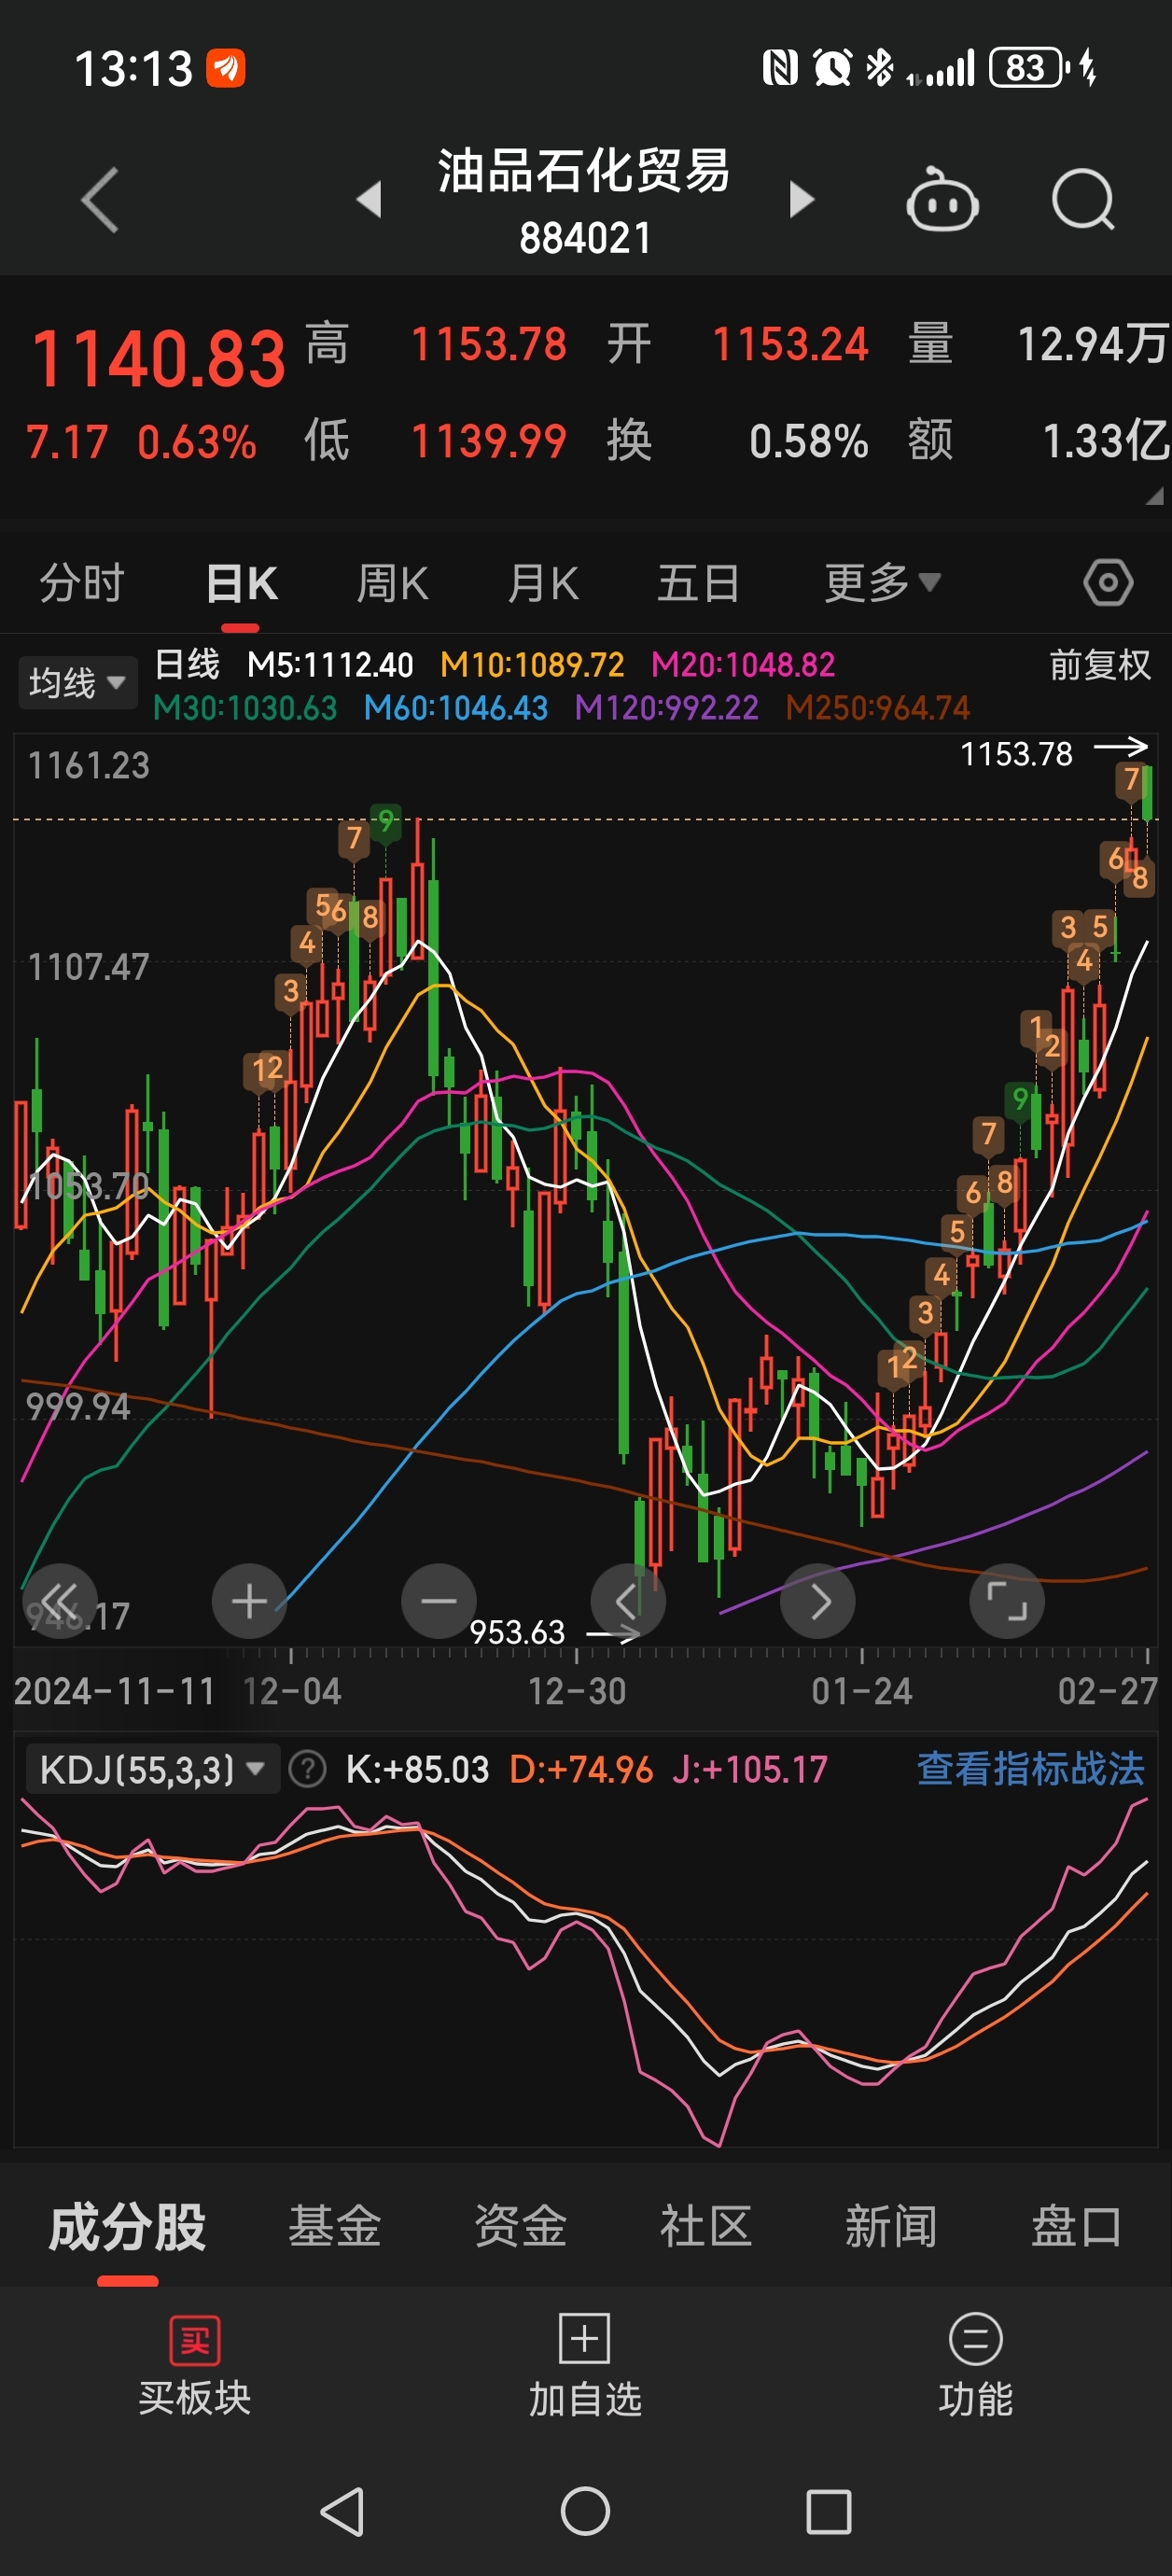The height and width of the screenshot is (2576, 1172).
Task: Zoom in chart with plus button
Action: coord(249,1601)
